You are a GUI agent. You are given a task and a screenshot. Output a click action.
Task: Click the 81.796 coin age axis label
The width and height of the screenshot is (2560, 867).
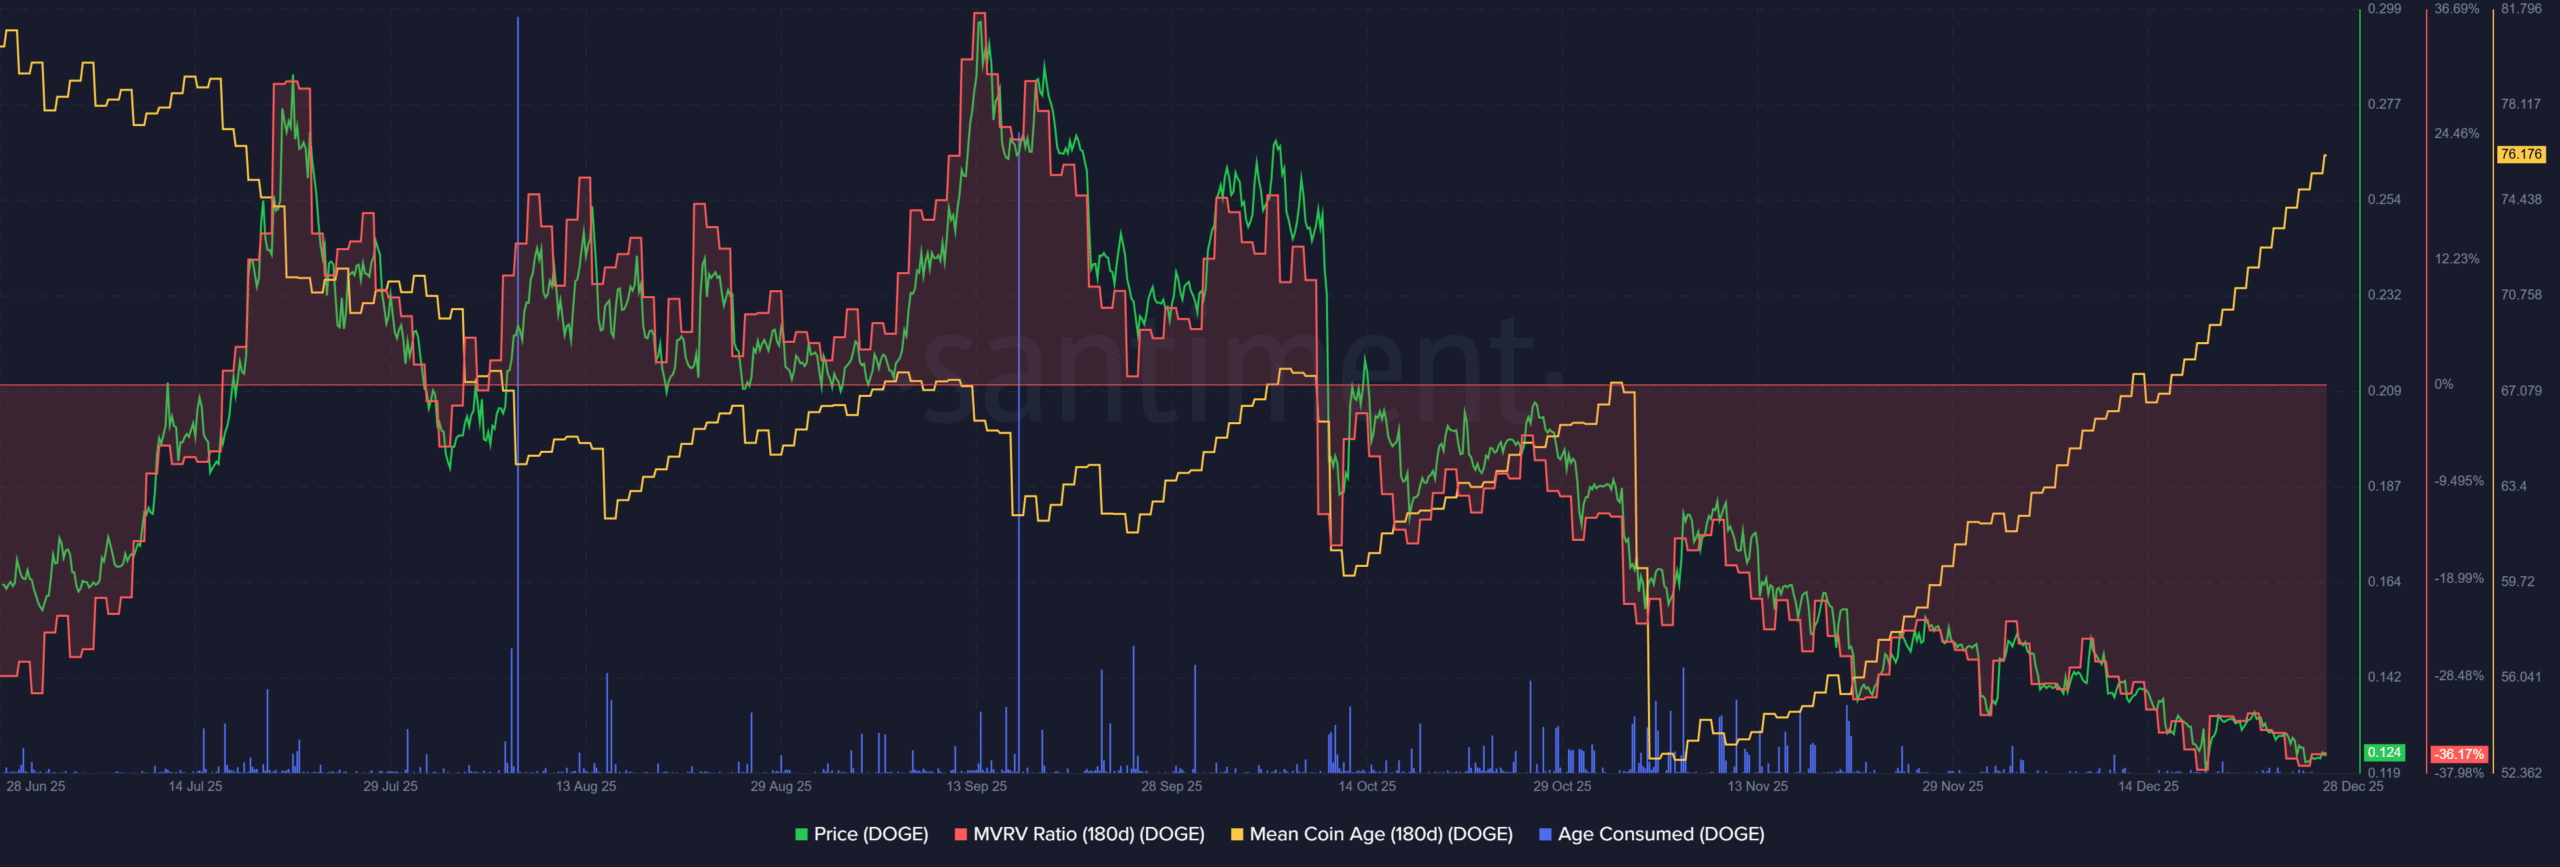(x=2520, y=9)
